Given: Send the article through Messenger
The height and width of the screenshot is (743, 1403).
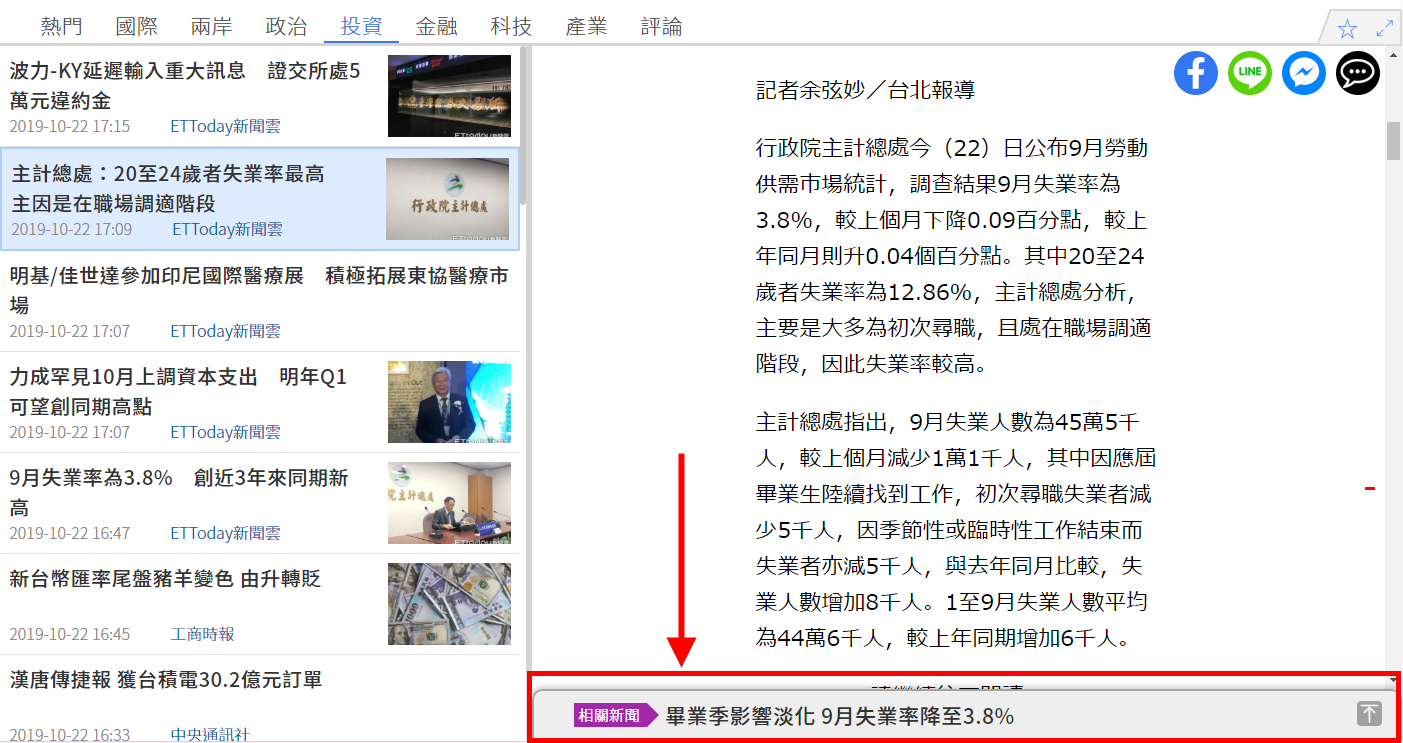Looking at the screenshot, I should click(x=1304, y=73).
